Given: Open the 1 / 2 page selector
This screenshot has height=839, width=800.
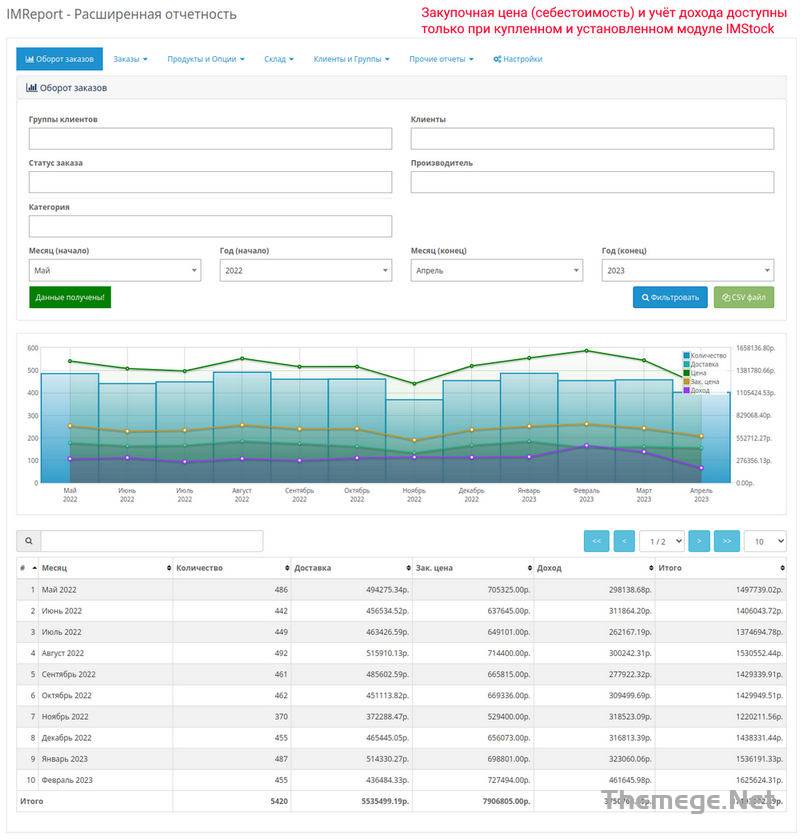Looking at the screenshot, I should coord(662,541).
